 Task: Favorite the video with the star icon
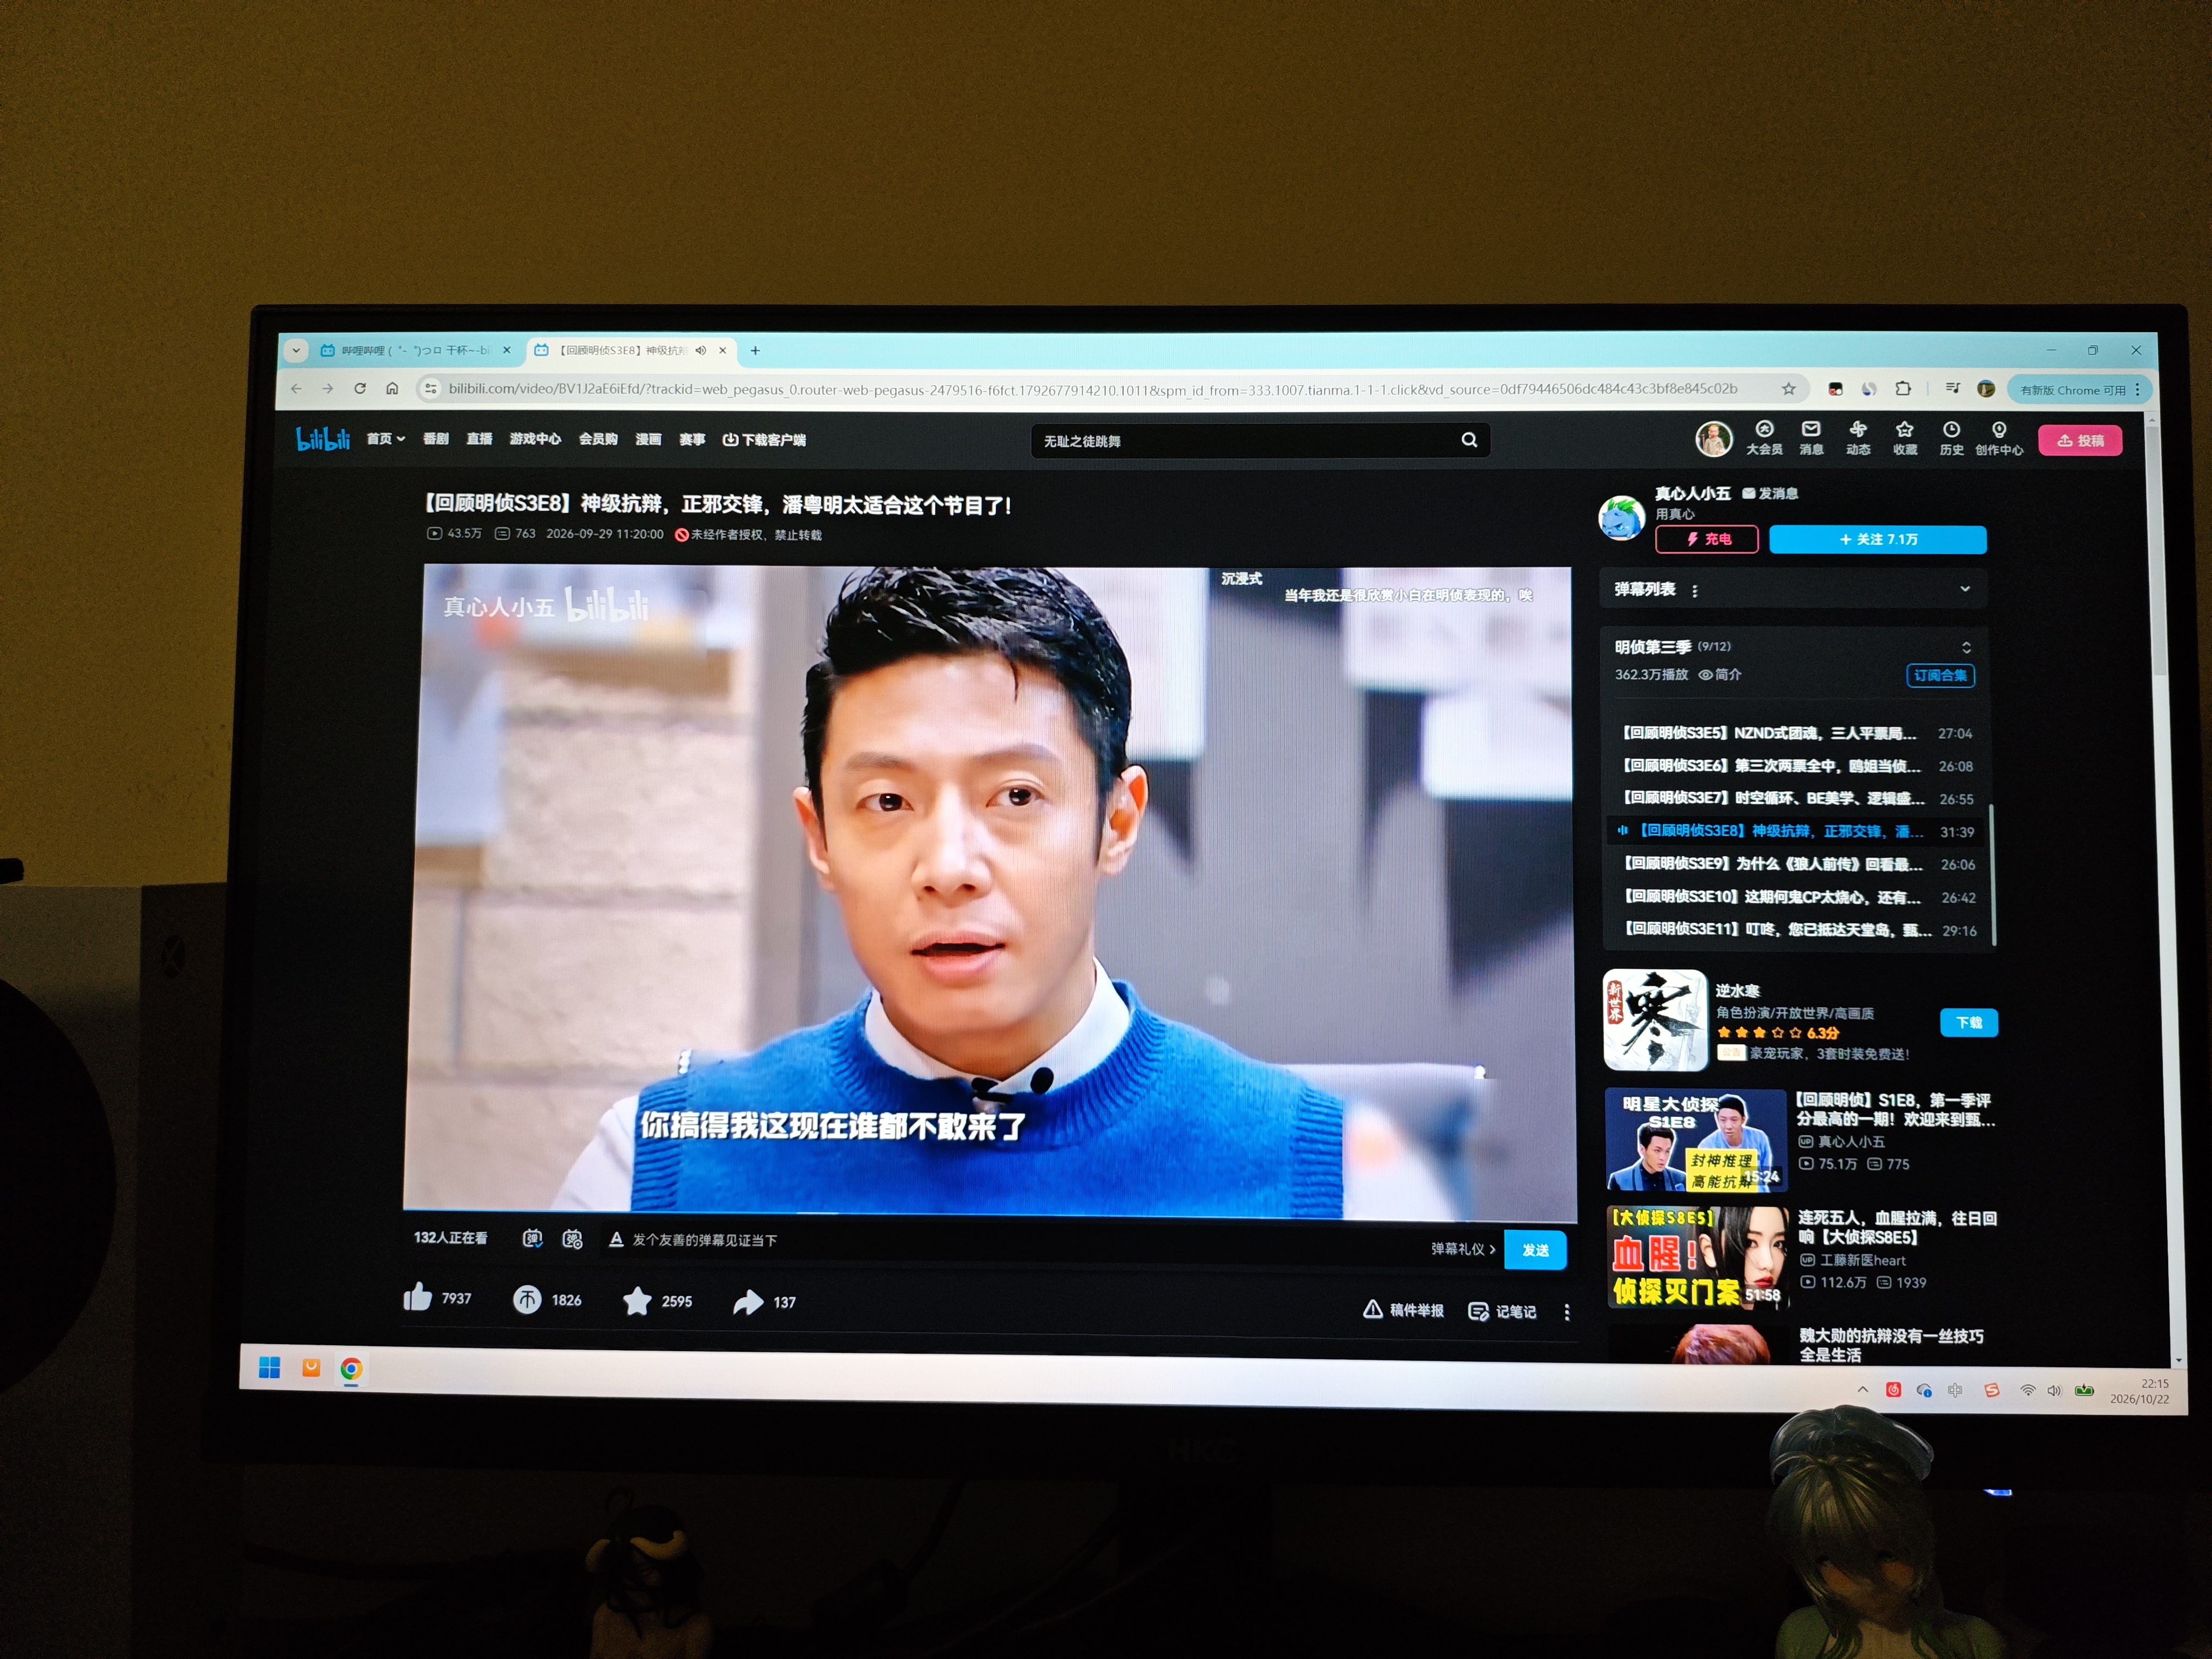(637, 1300)
